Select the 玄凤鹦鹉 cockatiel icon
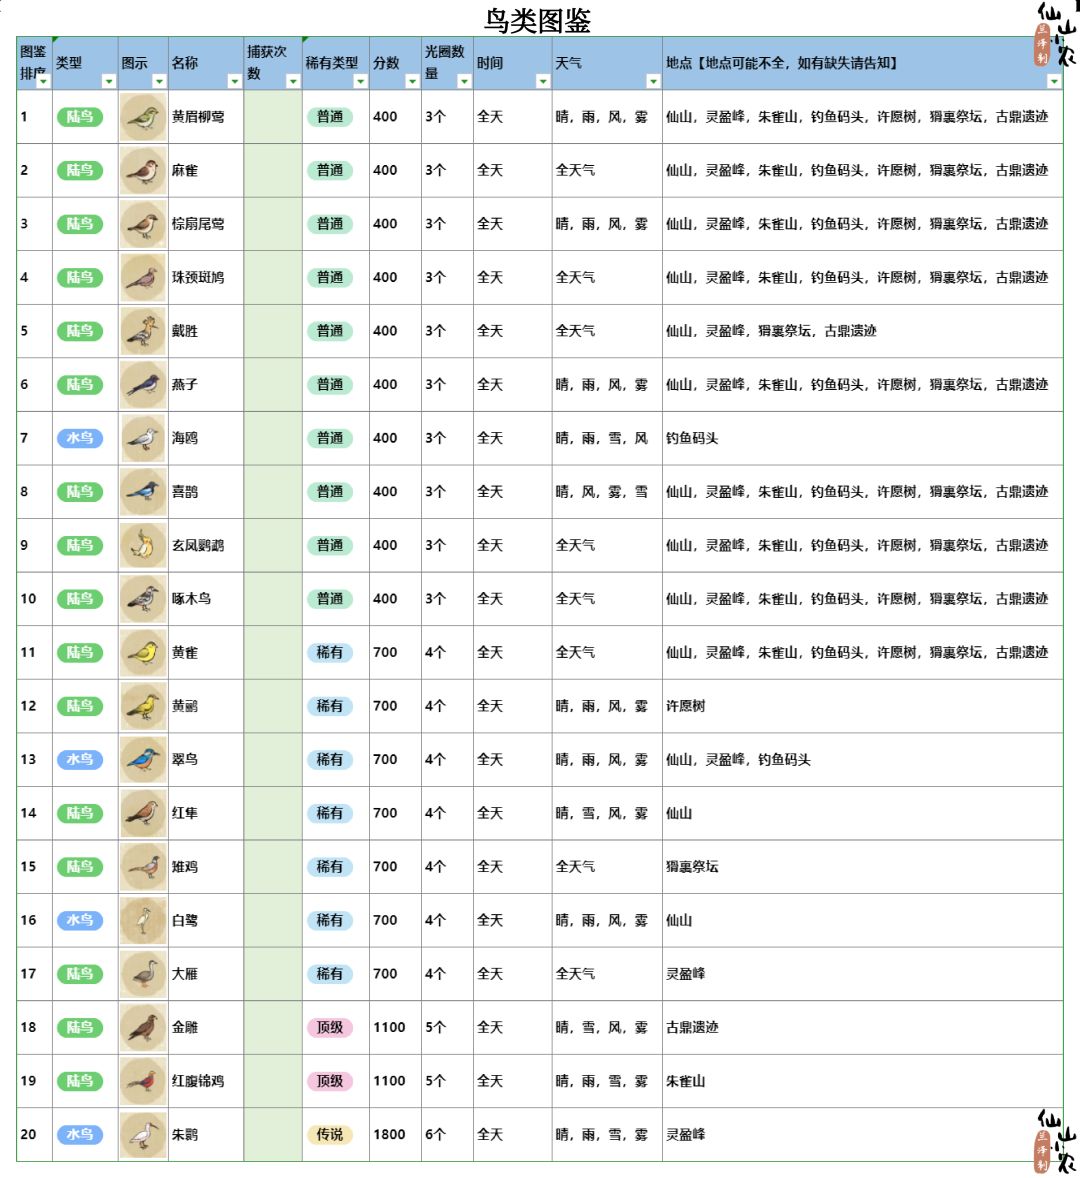Viewport: 1080px width, 1178px height. click(x=143, y=546)
